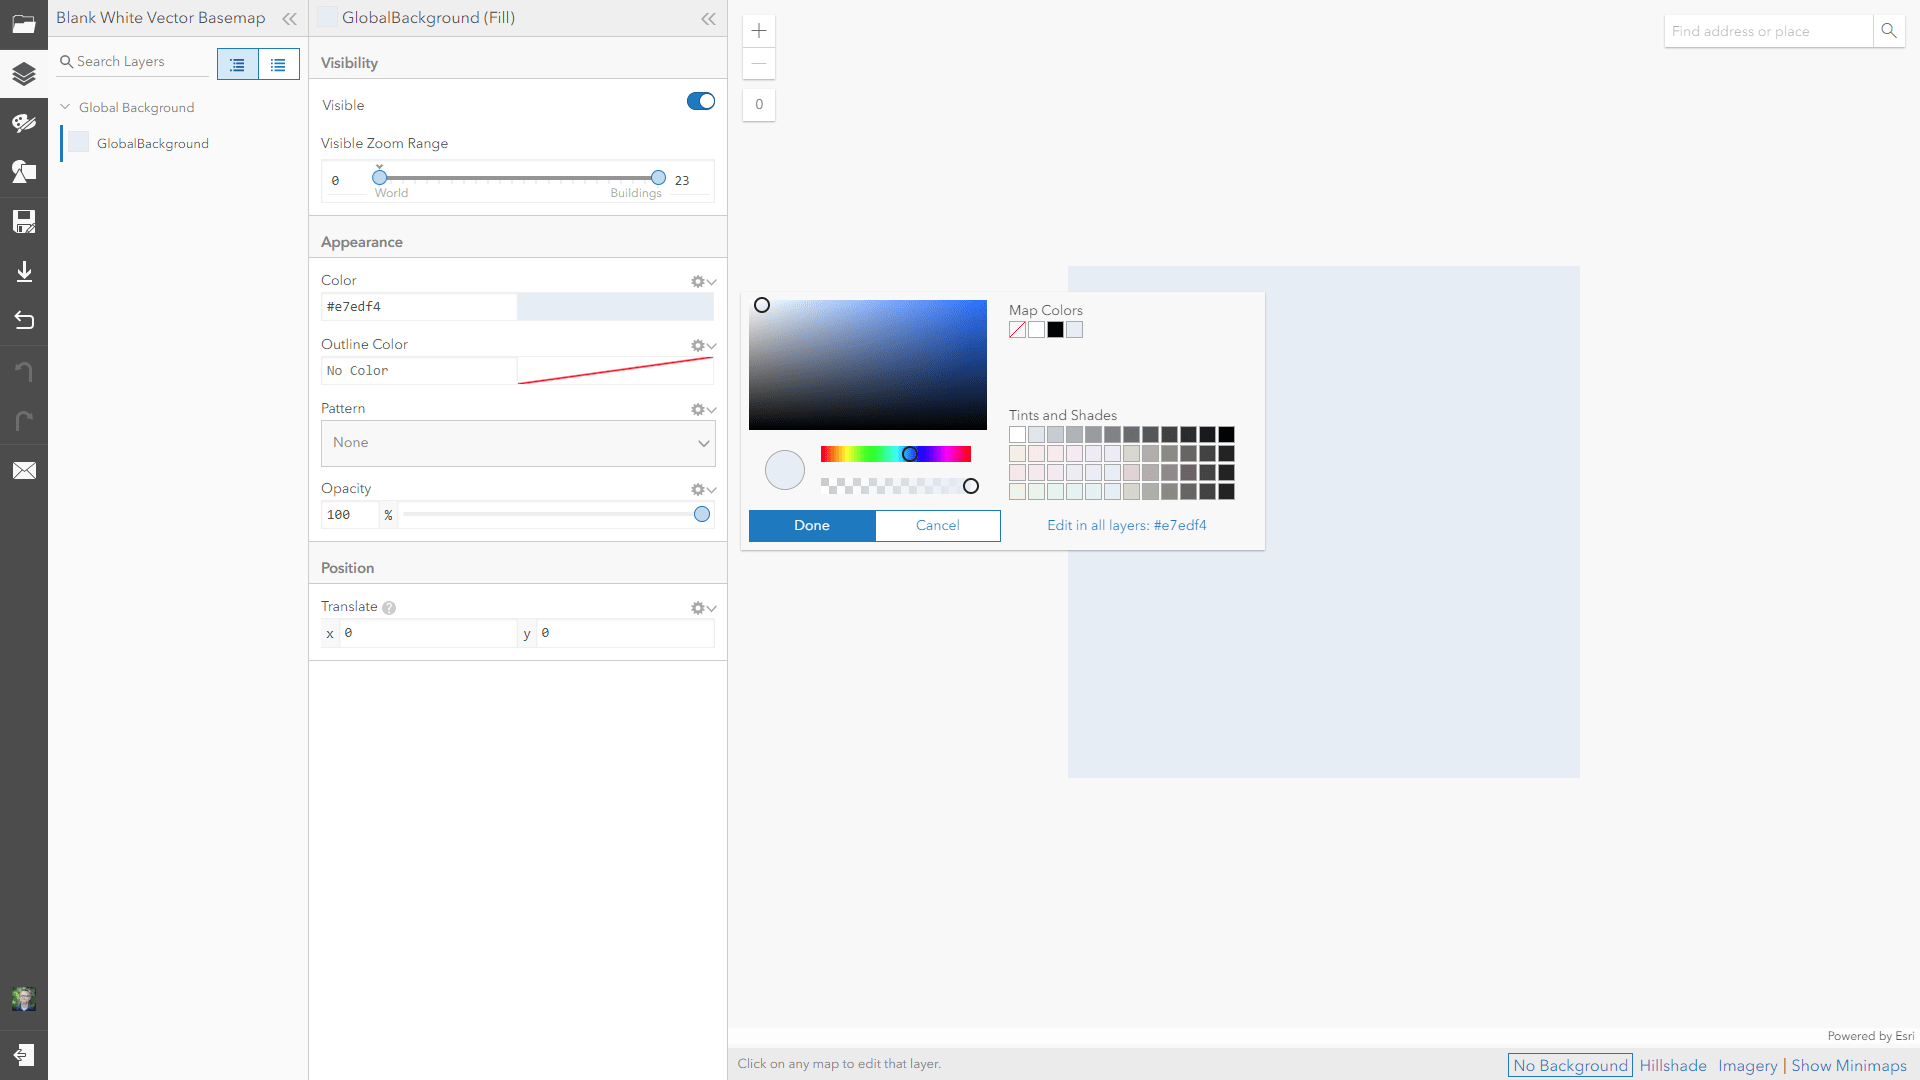Open the styles folder icon
The width and height of the screenshot is (1920, 1080).
[x=24, y=24]
